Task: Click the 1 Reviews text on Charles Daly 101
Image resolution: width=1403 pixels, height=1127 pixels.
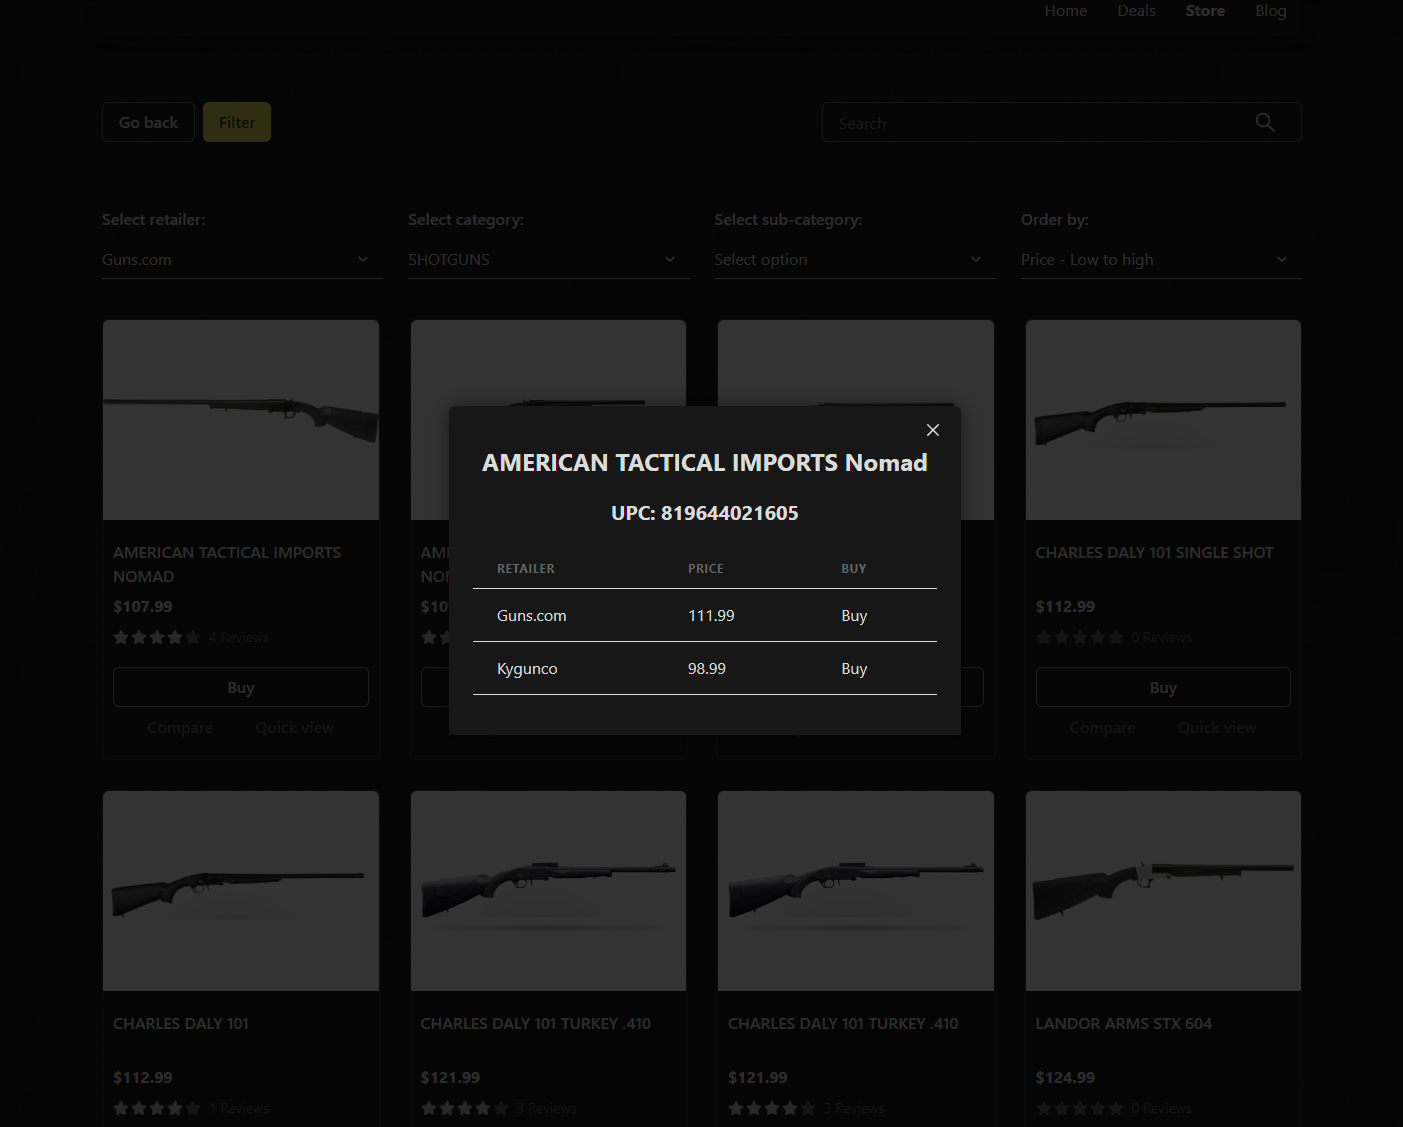Action: [x=239, y=1109]
